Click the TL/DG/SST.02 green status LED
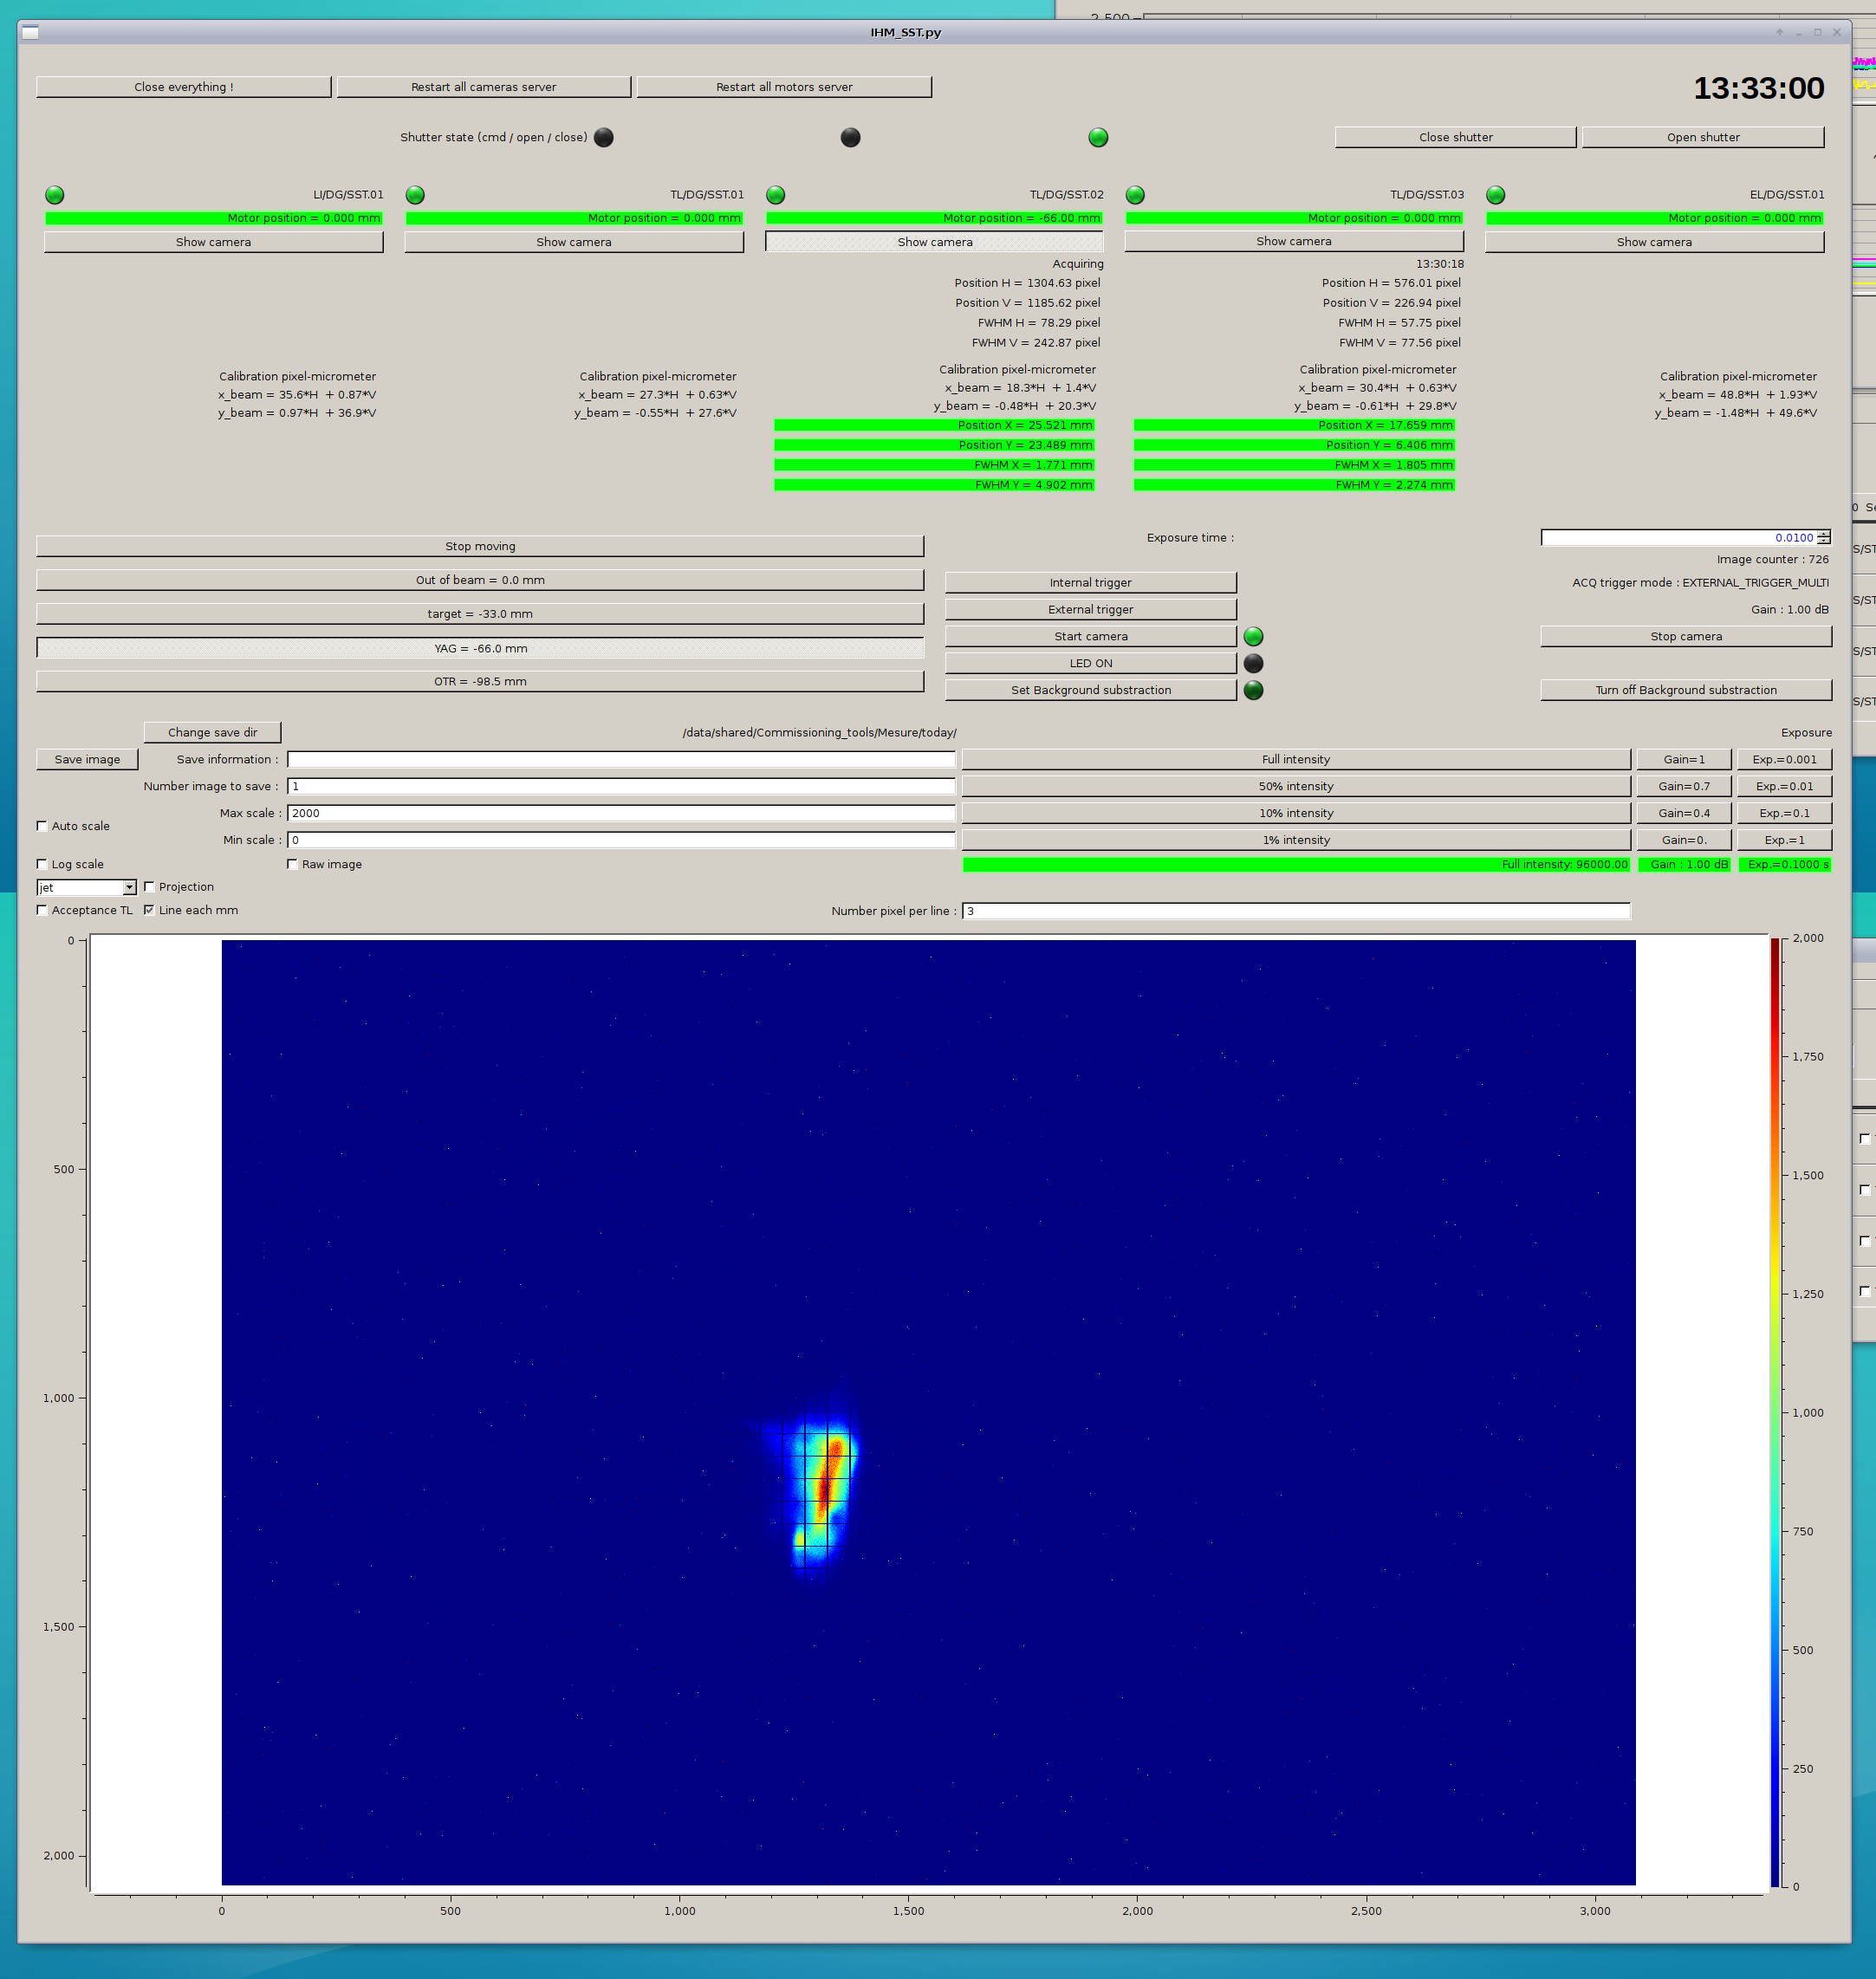This screenshot has height=1979, width=1876. point(775,195)
